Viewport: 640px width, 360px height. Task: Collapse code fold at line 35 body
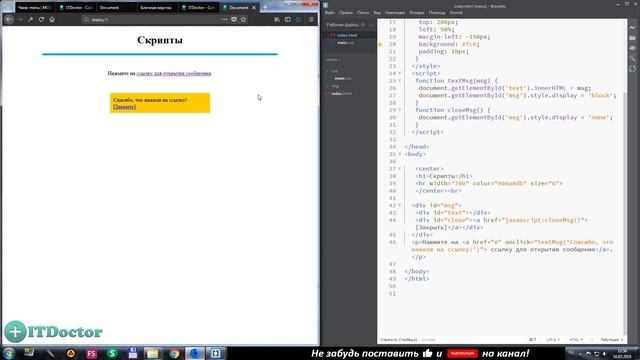pyautogui.click(x=400, y=154)
